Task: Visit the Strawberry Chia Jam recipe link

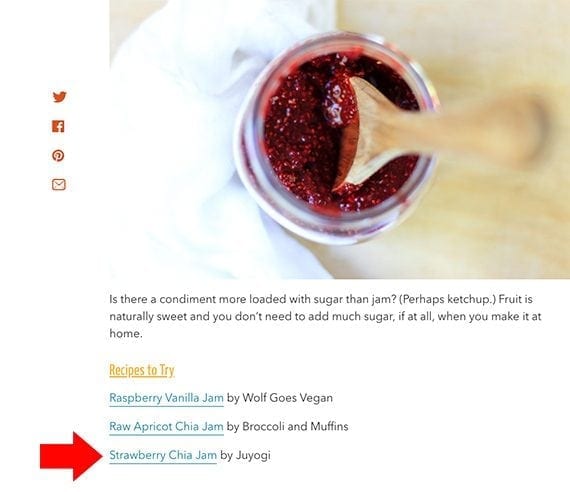Action: [x=163, y=455]
